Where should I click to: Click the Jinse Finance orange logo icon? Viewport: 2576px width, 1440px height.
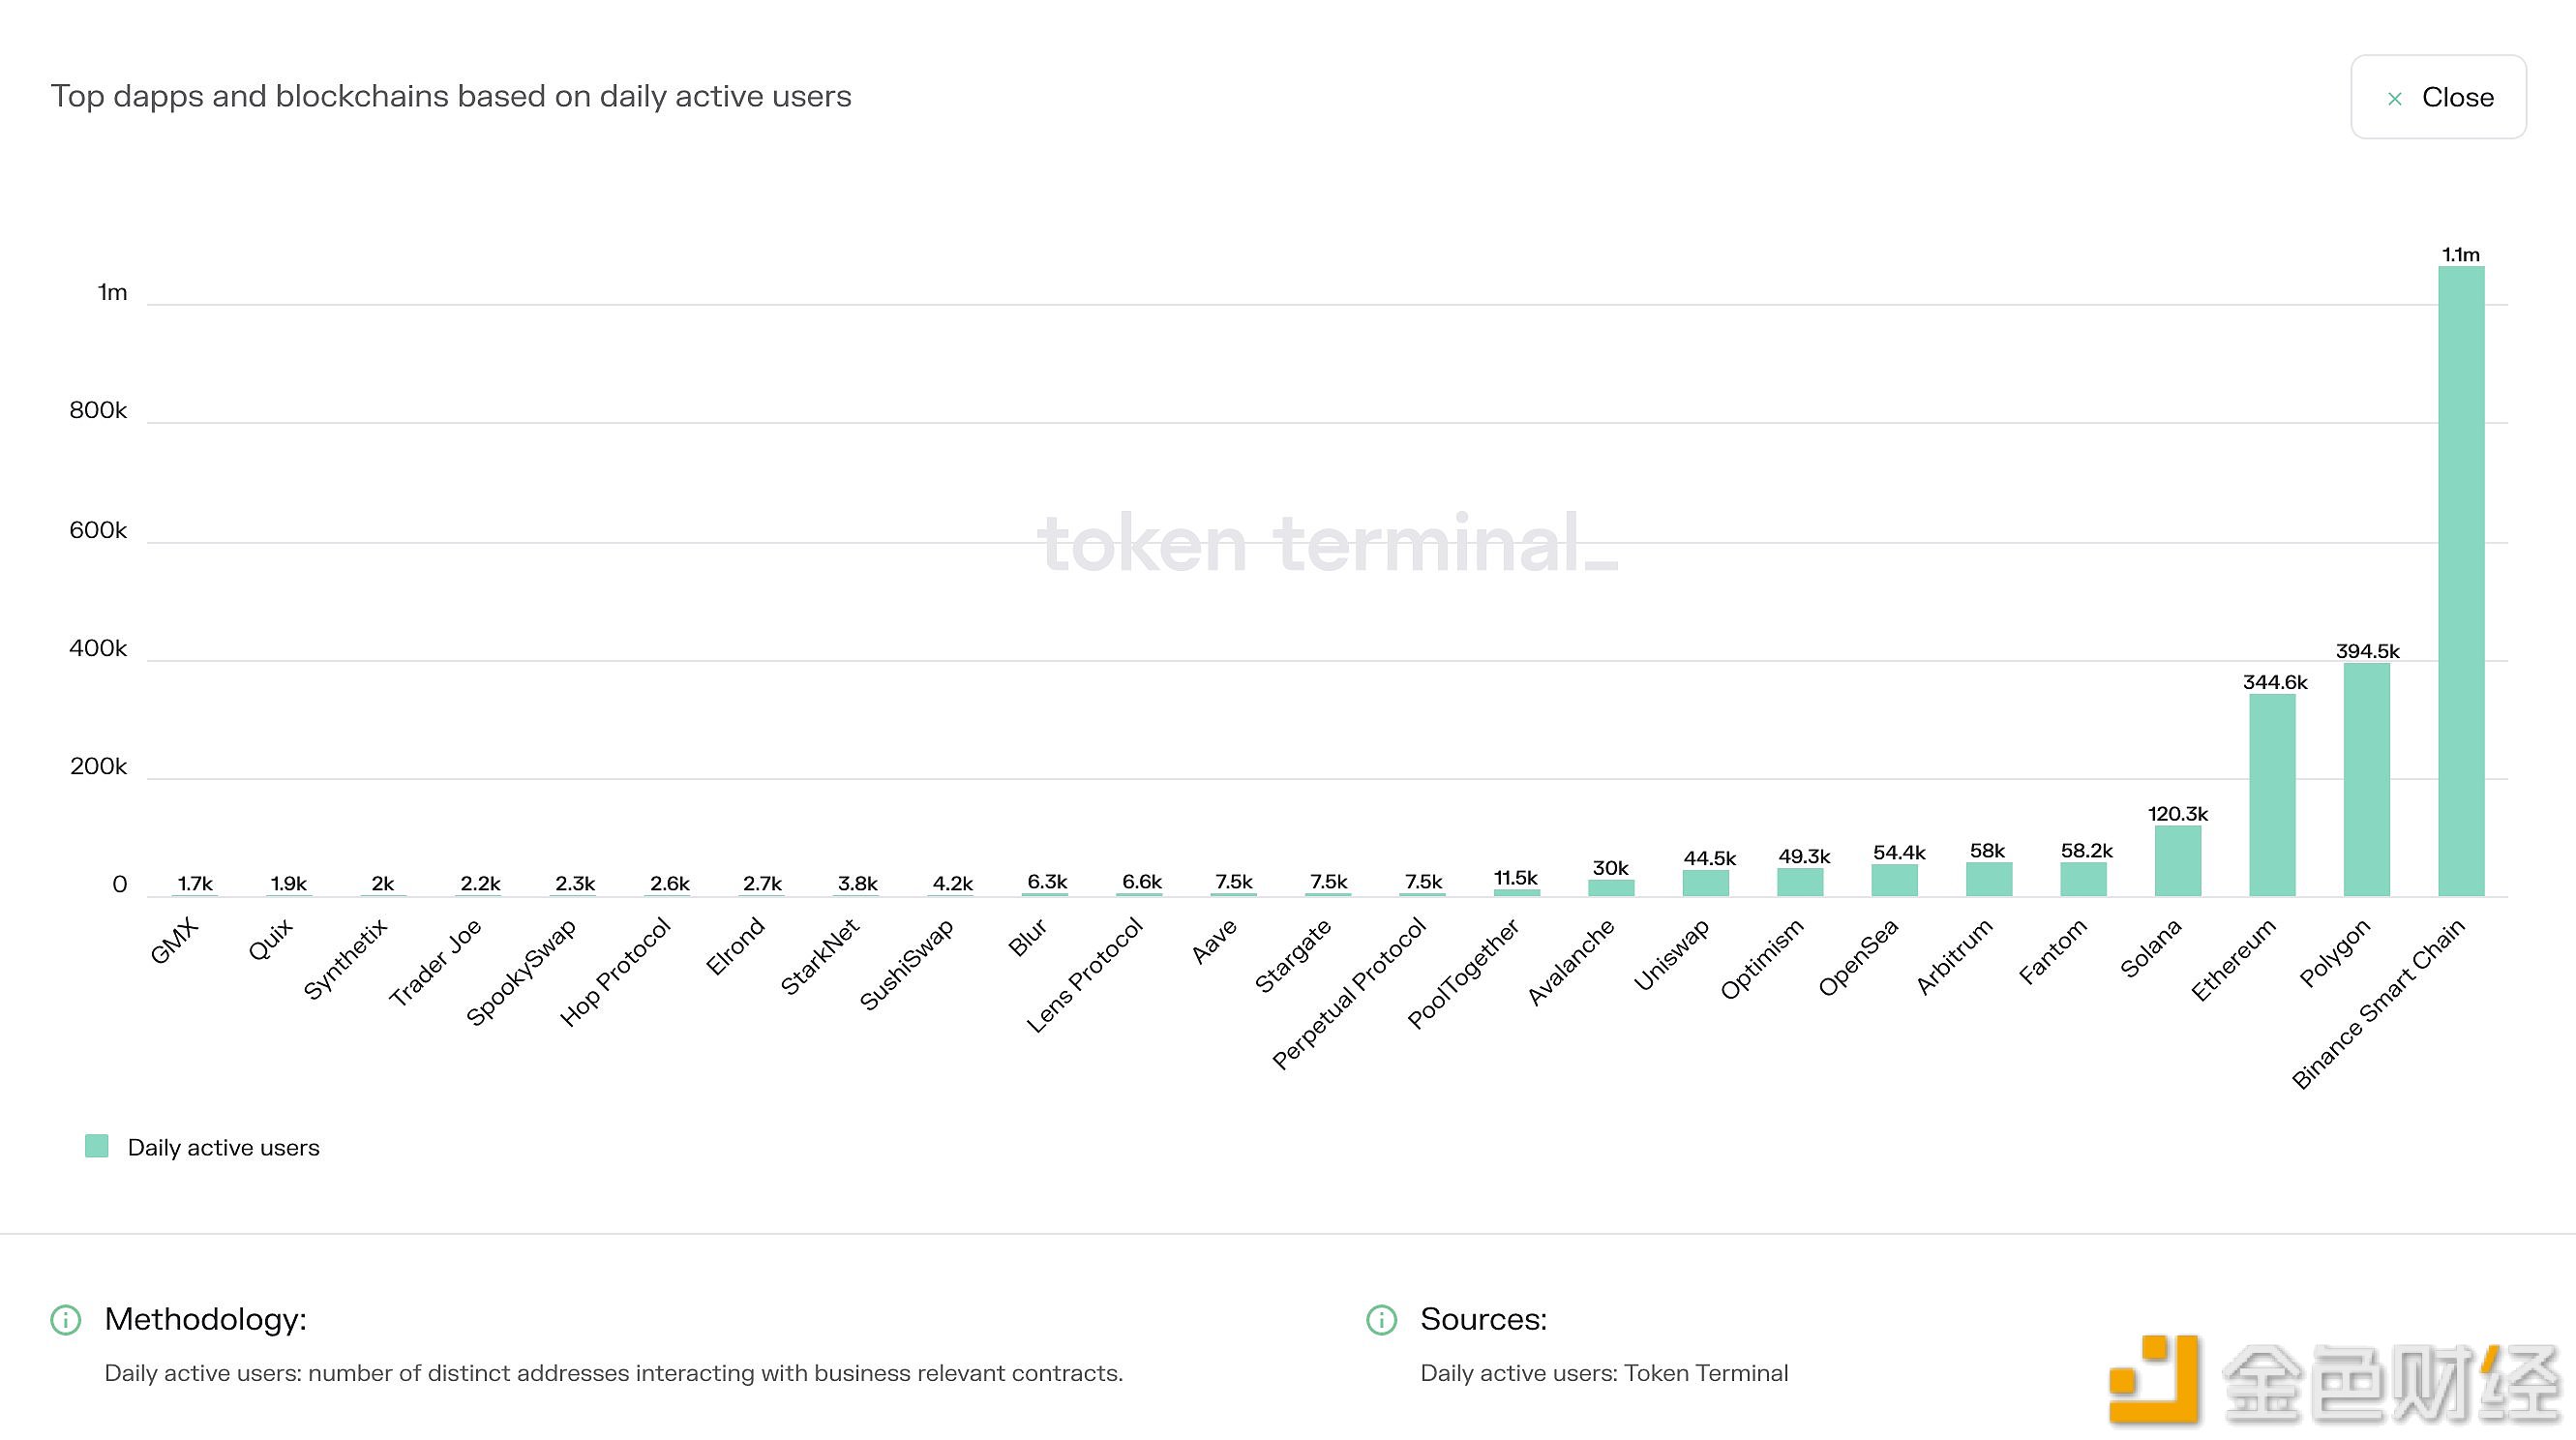(x=2153, y=1379)
